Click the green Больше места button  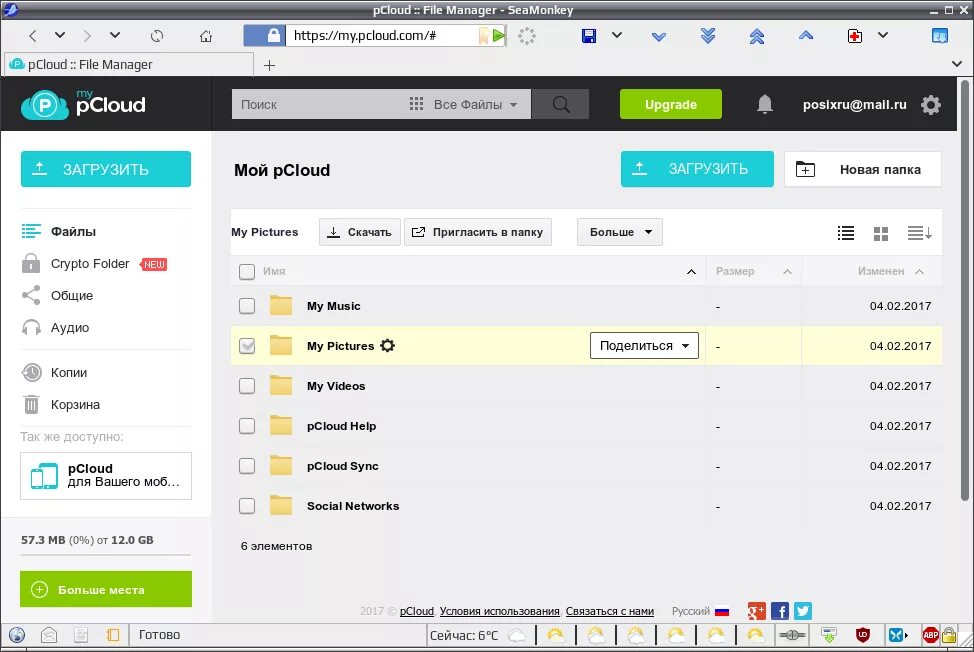[106, 589]
